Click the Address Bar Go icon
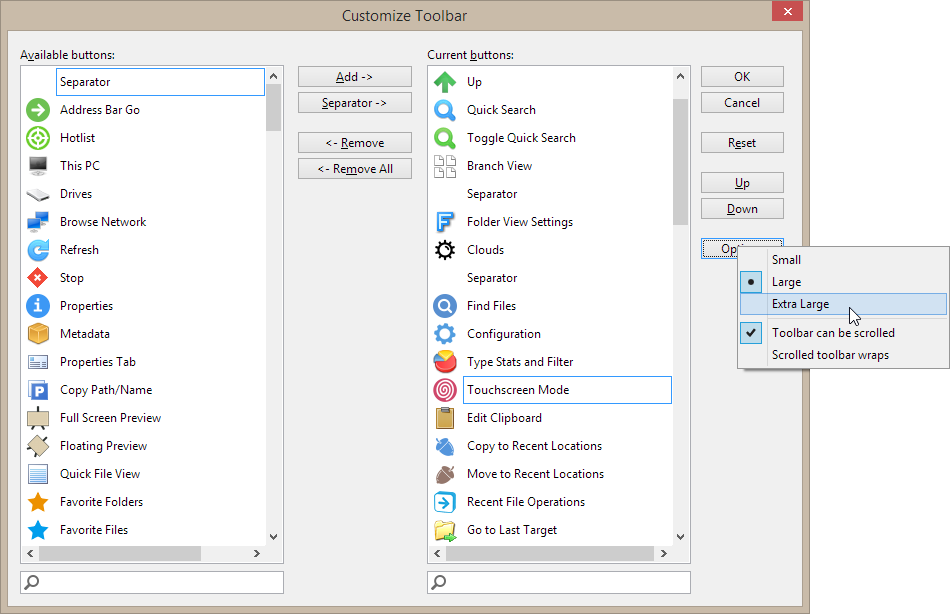 tap(38, 110)
